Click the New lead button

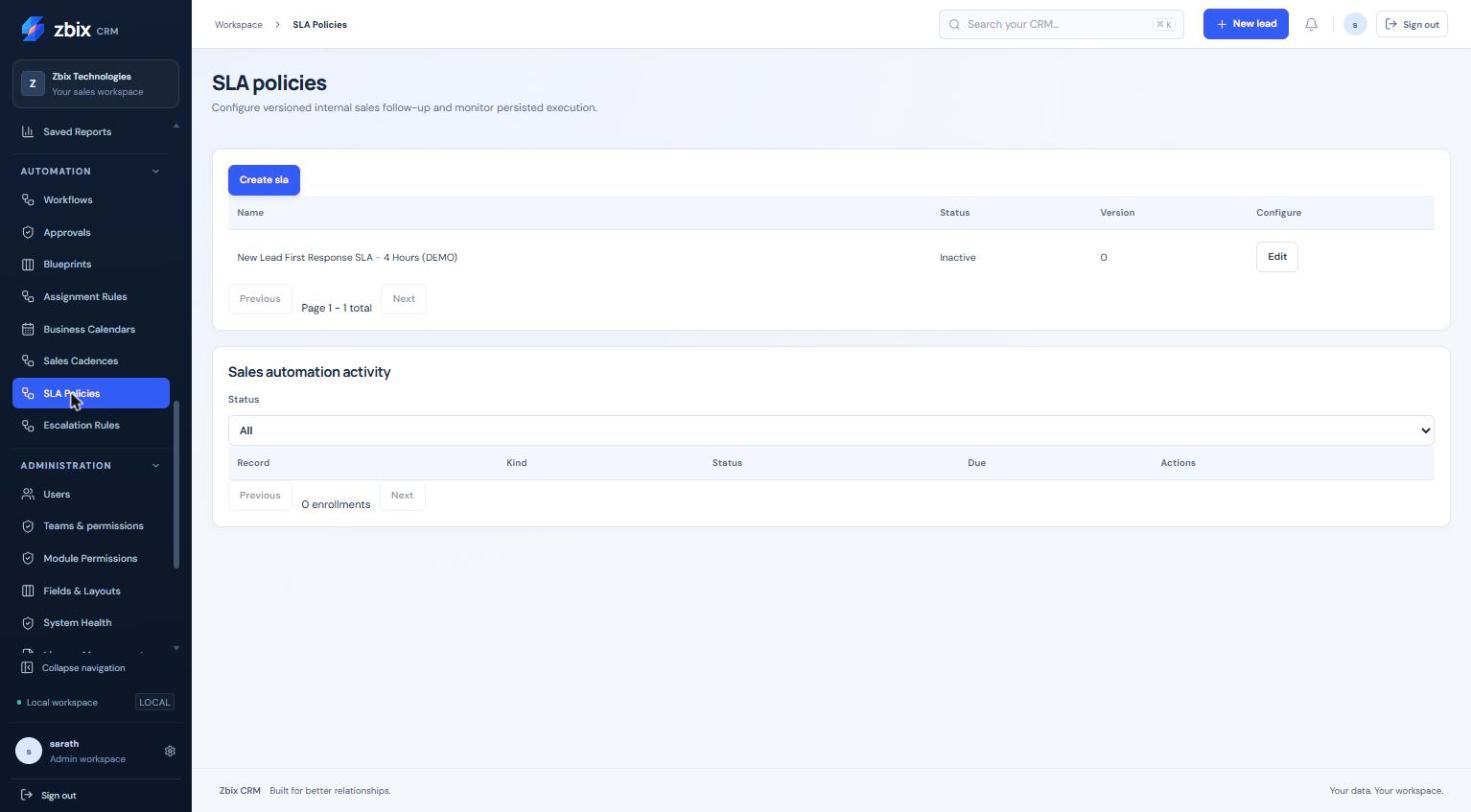1246,24
